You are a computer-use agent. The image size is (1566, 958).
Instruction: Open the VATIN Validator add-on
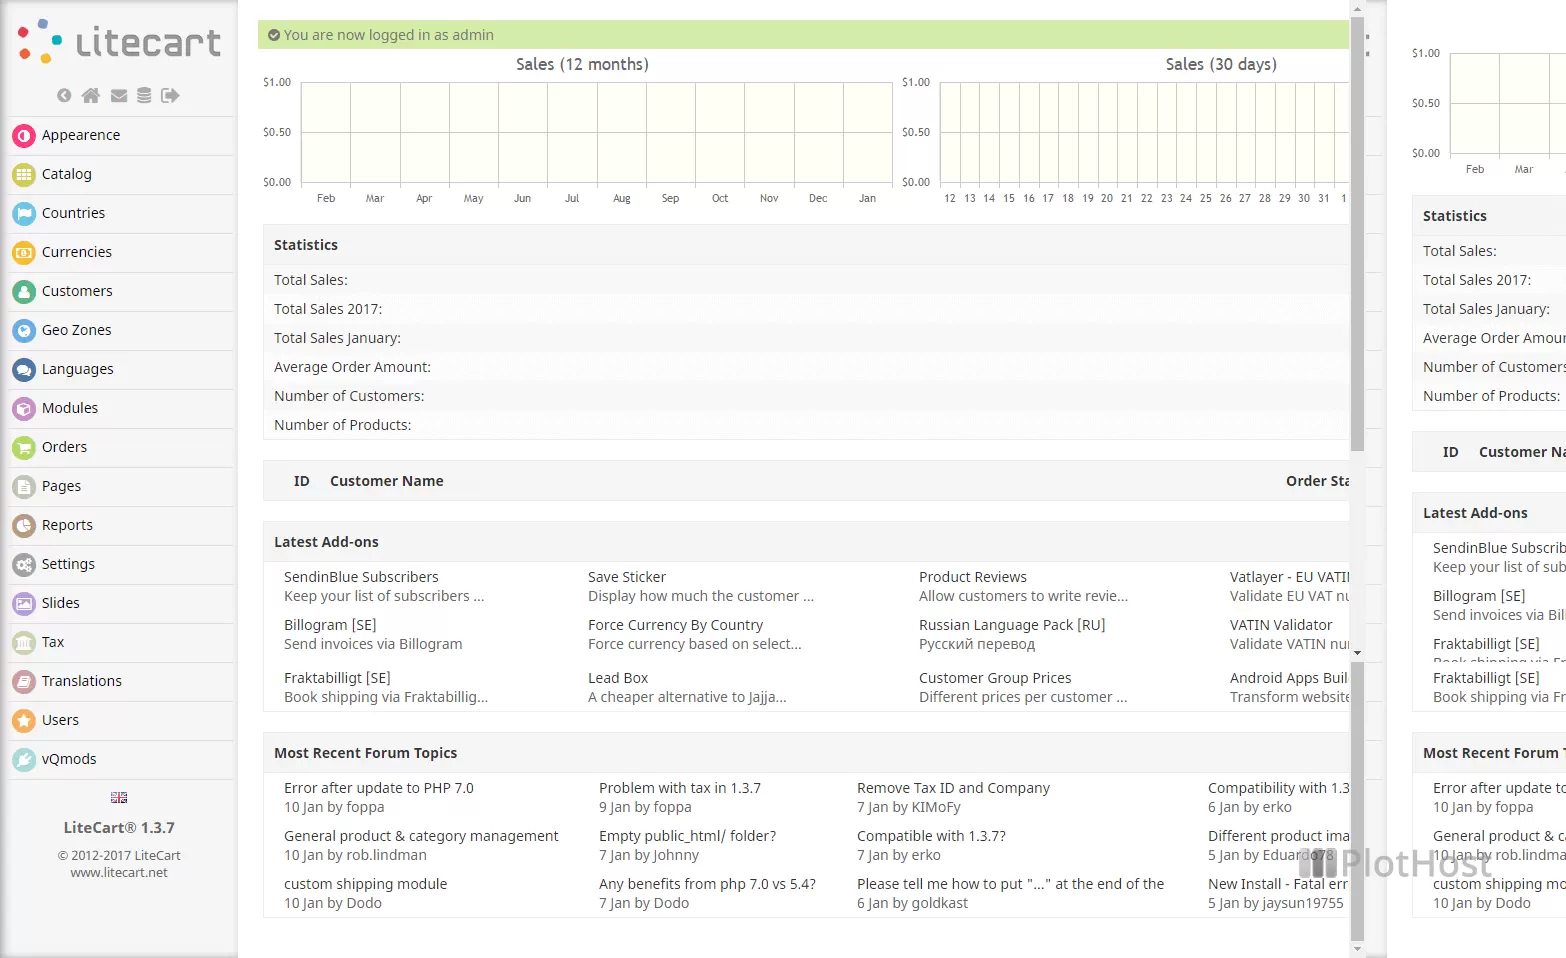coord(1281,625)
